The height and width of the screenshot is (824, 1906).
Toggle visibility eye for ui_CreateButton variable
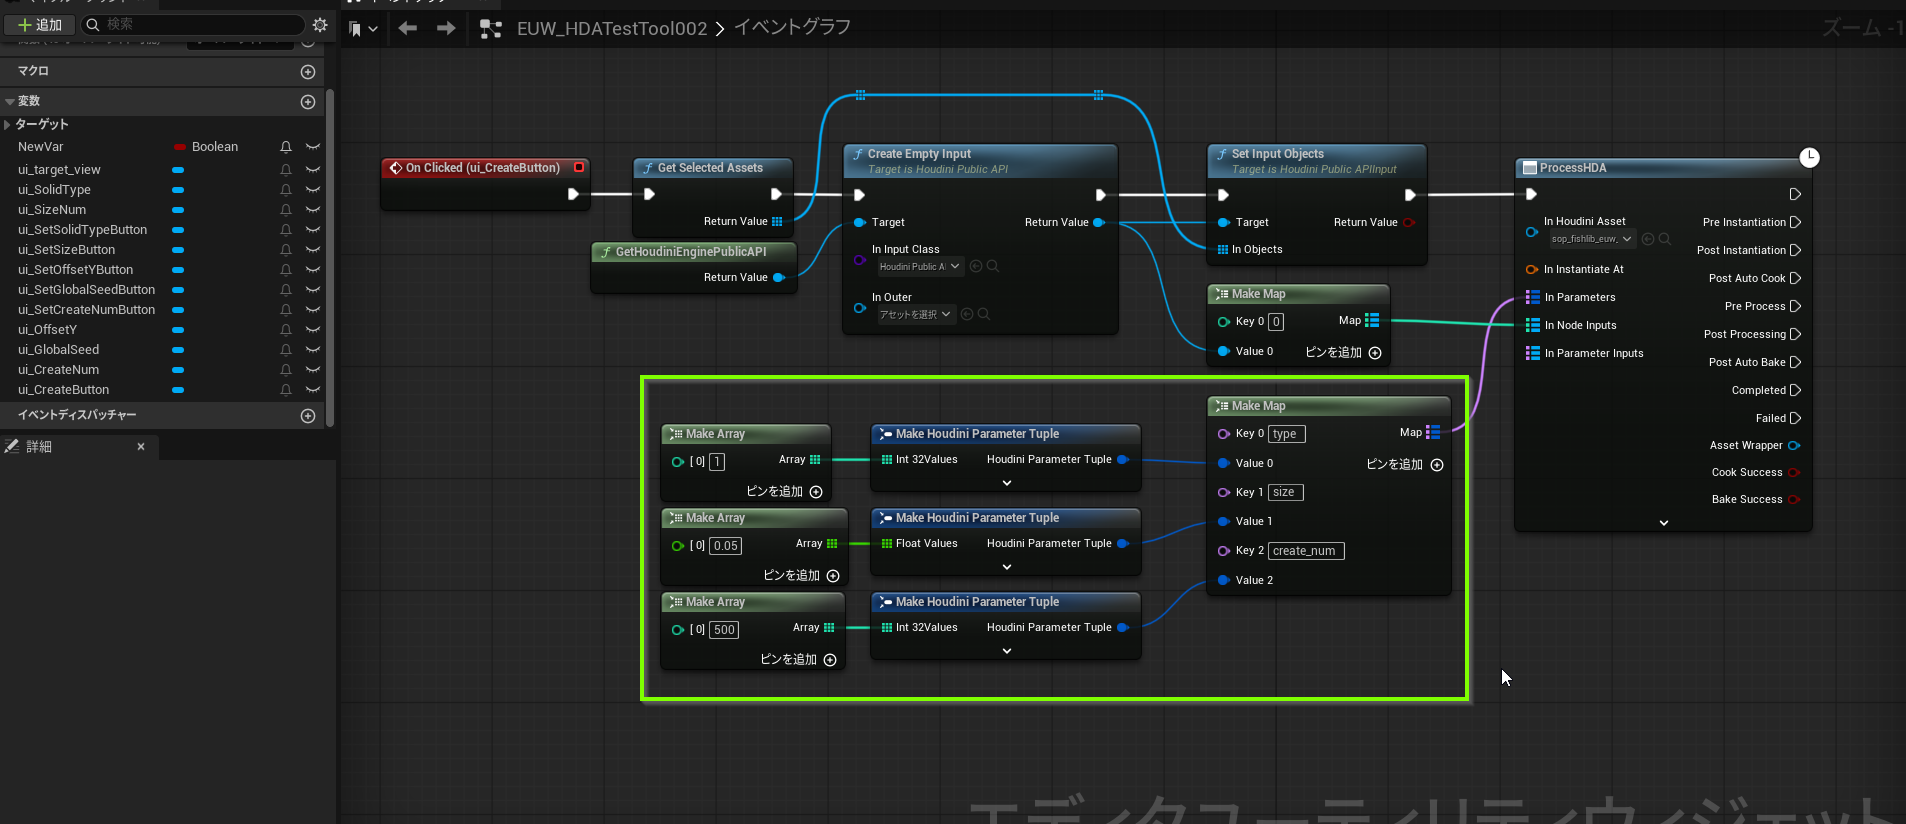[x=313, y=390]
